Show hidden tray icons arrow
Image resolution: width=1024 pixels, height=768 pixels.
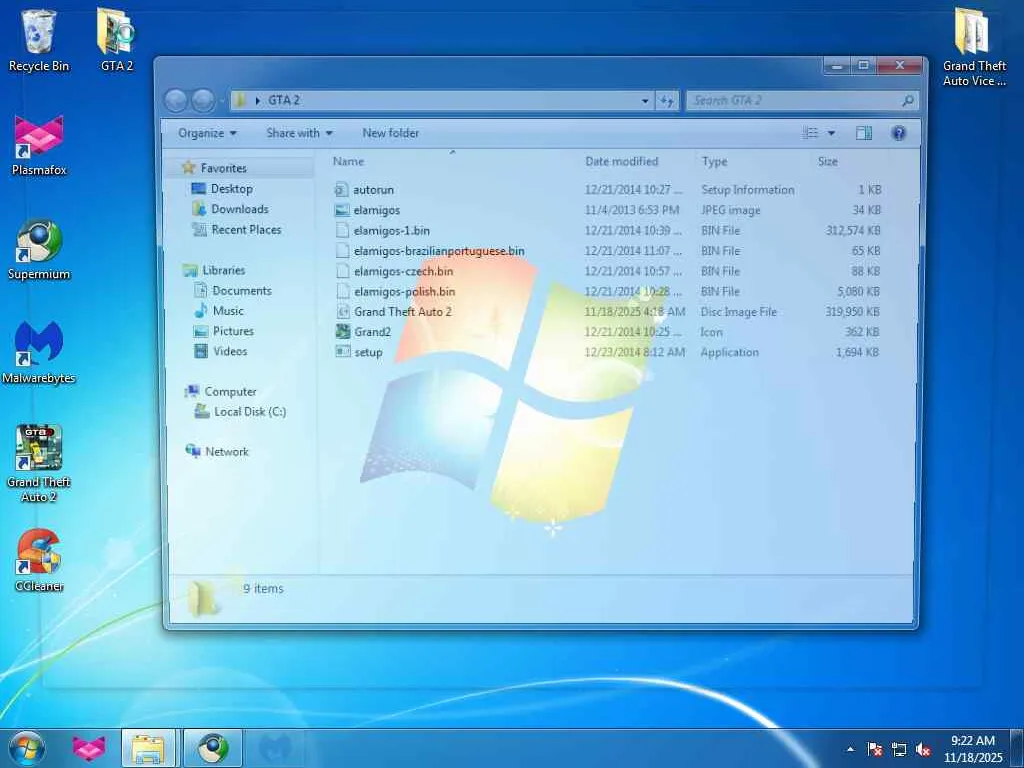click(x=850, y=749)
